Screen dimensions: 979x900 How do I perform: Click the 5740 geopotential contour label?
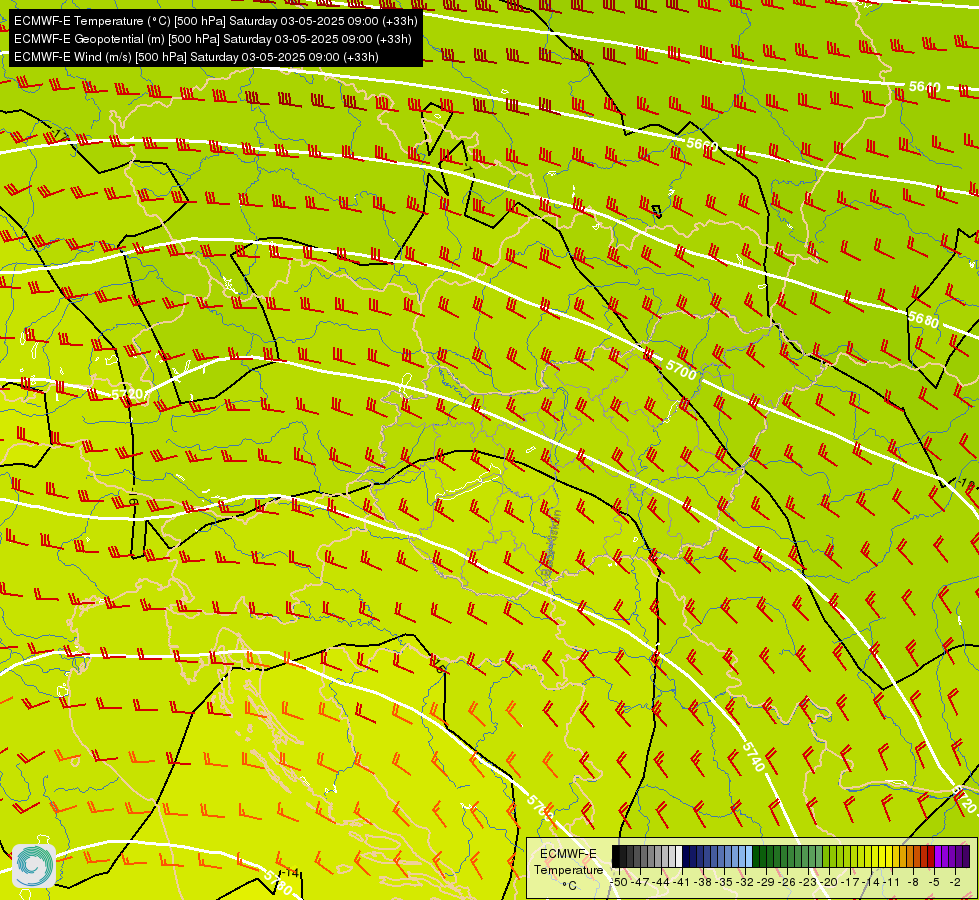pyautogui.click(x=754, y=756)
